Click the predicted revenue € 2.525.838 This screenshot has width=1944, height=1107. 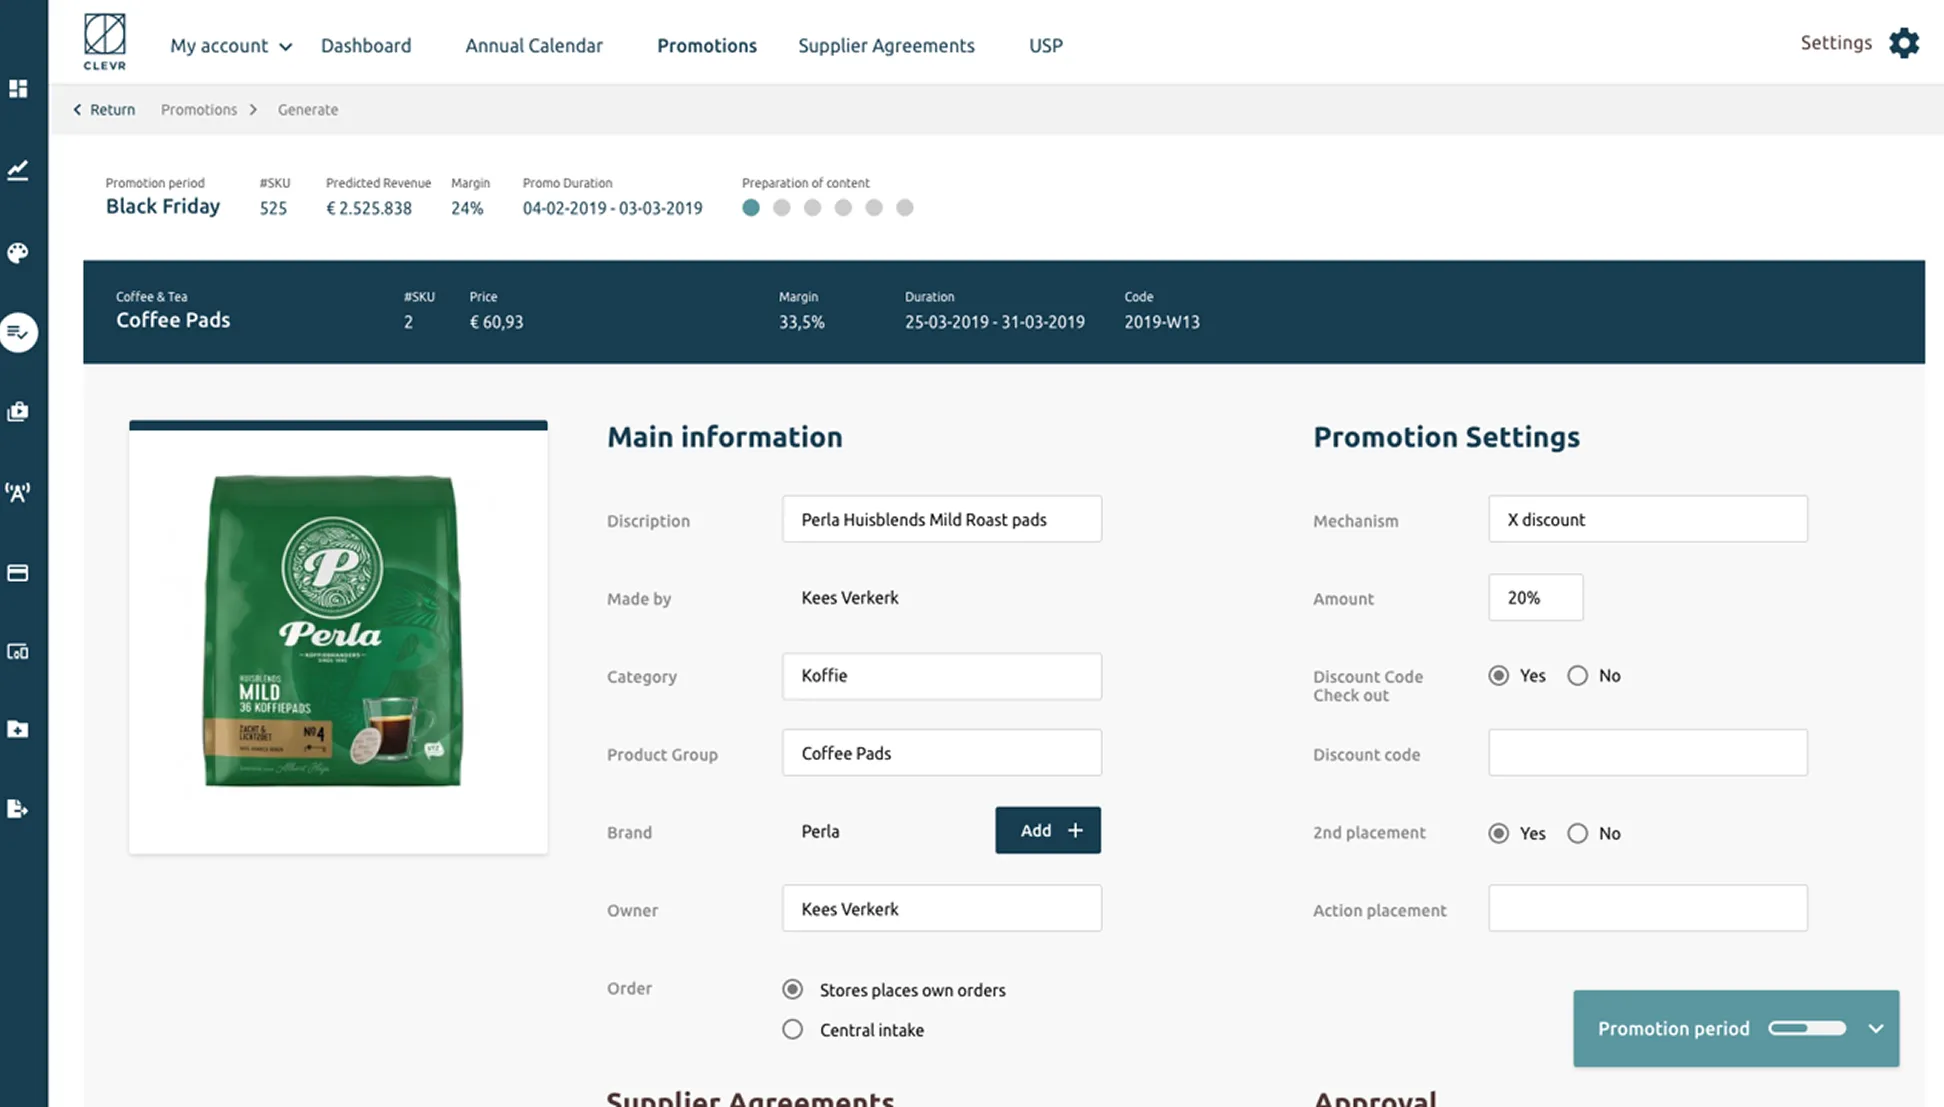click(369, 208)
